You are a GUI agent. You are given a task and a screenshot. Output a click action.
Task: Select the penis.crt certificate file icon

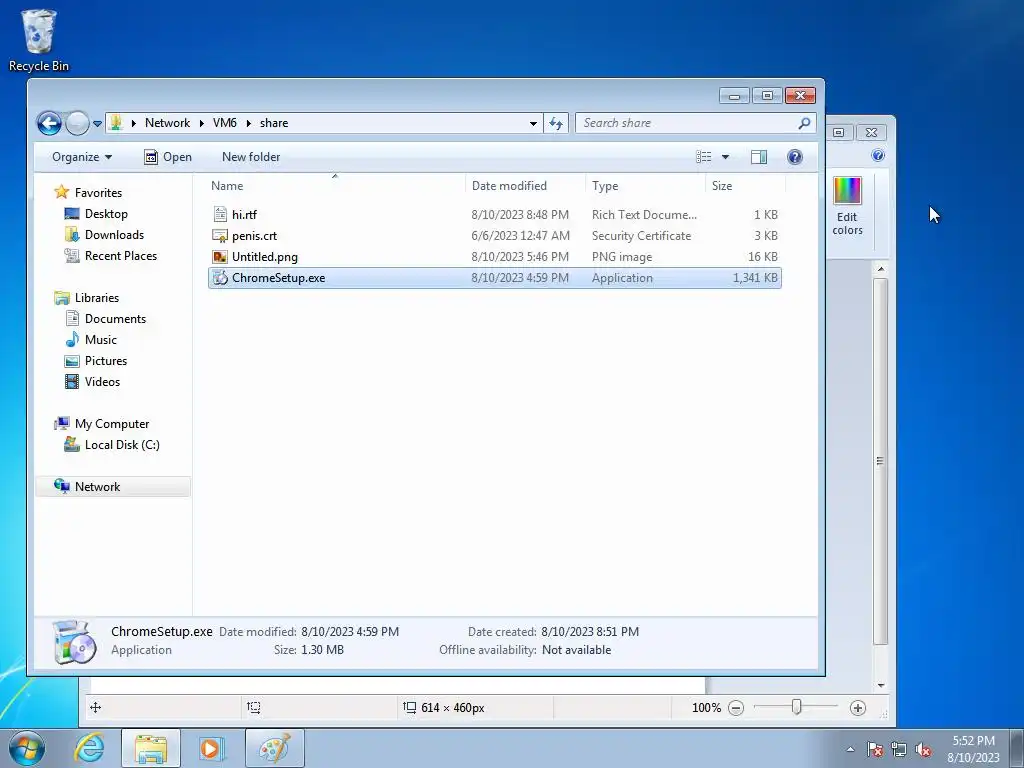[x=220, y=236]
